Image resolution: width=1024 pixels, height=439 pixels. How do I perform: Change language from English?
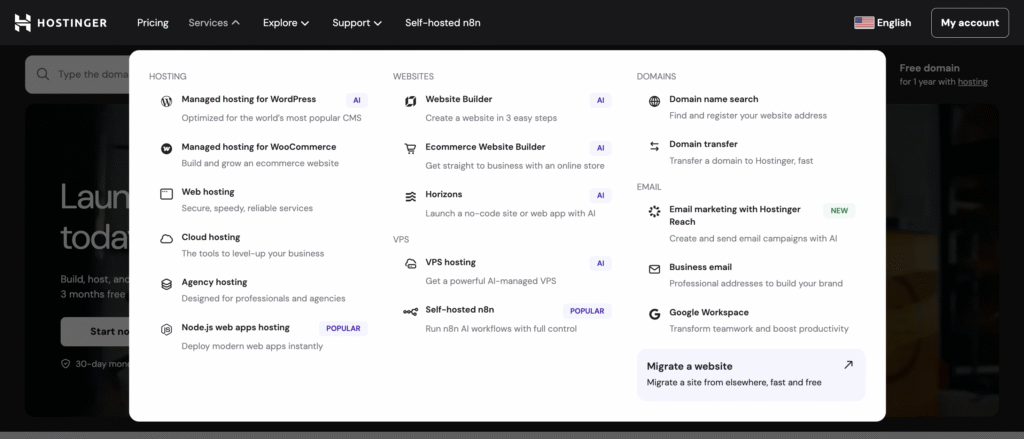(882, 22)
